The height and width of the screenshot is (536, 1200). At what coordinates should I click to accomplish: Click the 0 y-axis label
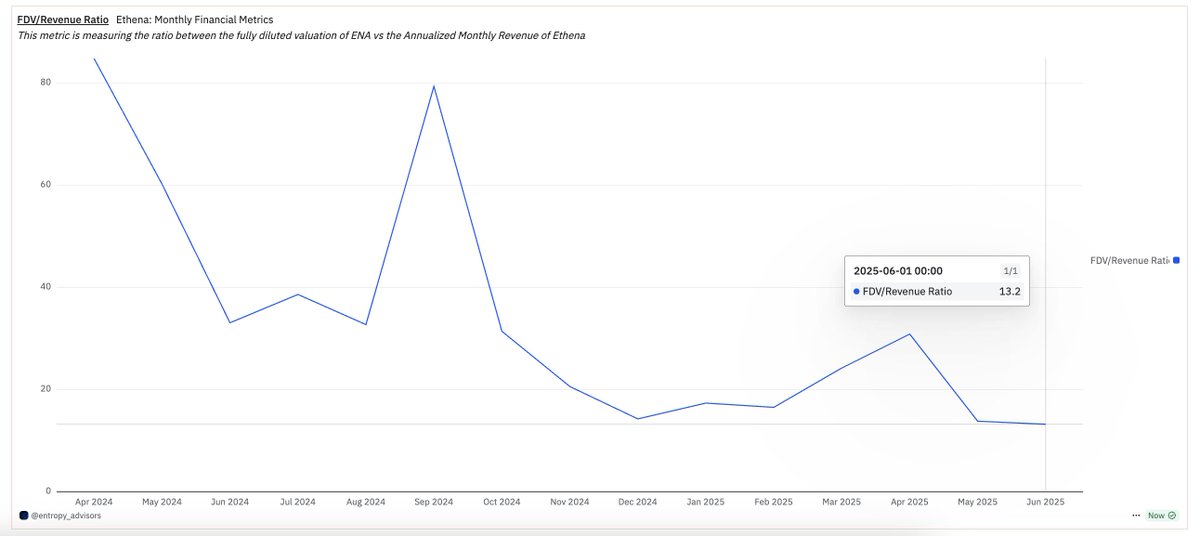[x=49, y=491]
